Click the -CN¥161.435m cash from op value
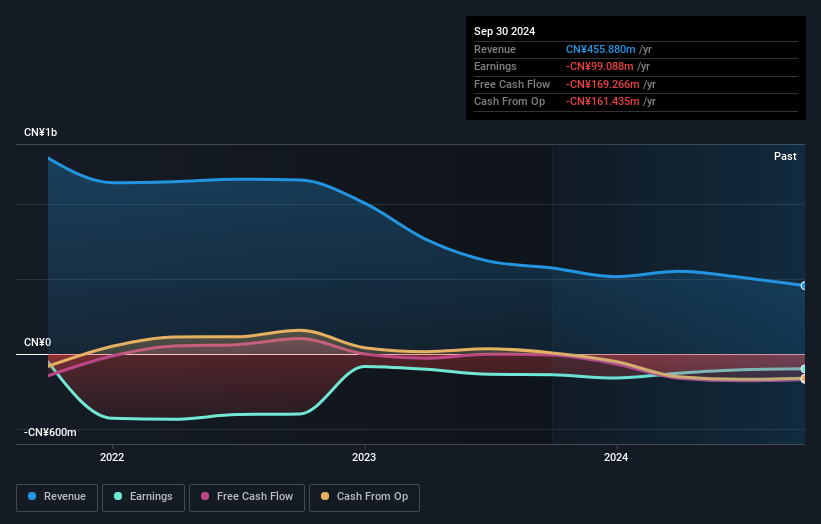The width and height of the screenshot is (821, 524). pos(603,102)
